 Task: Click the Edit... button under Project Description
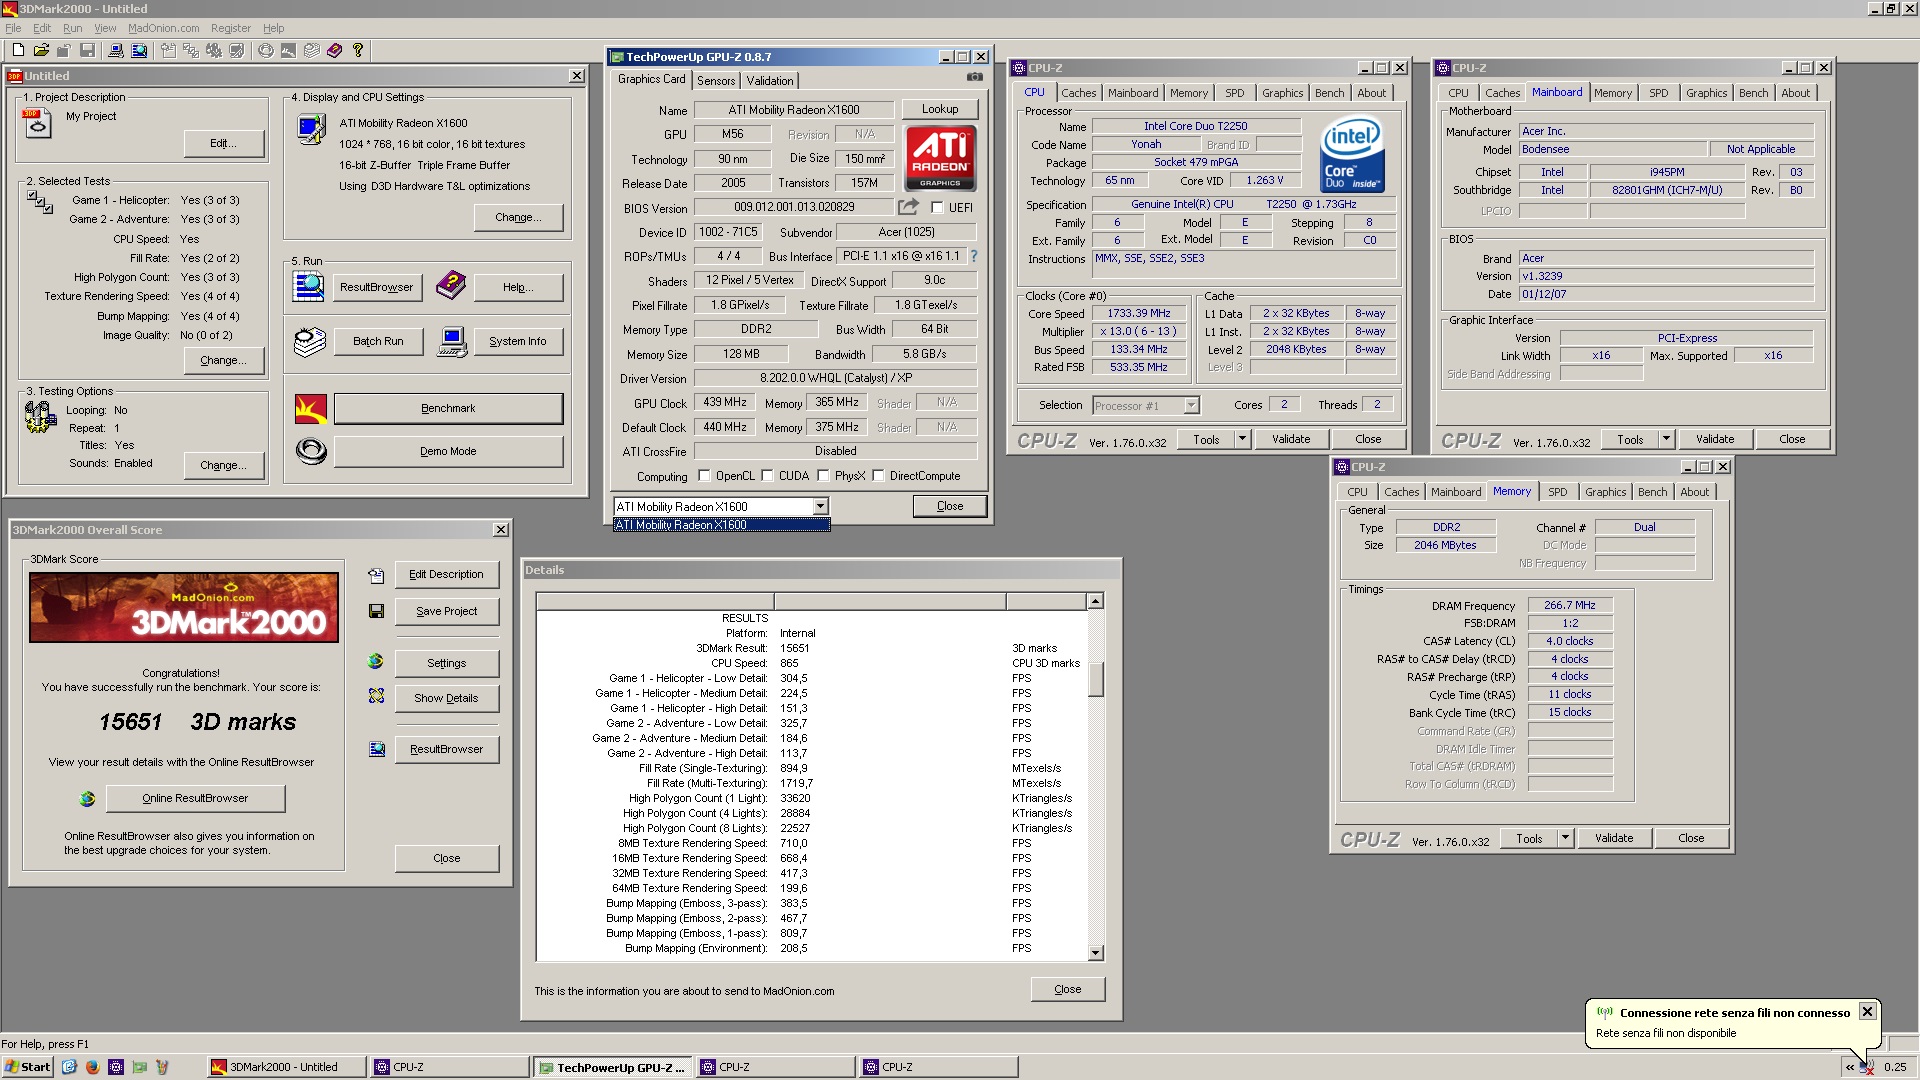click(224, 143)
